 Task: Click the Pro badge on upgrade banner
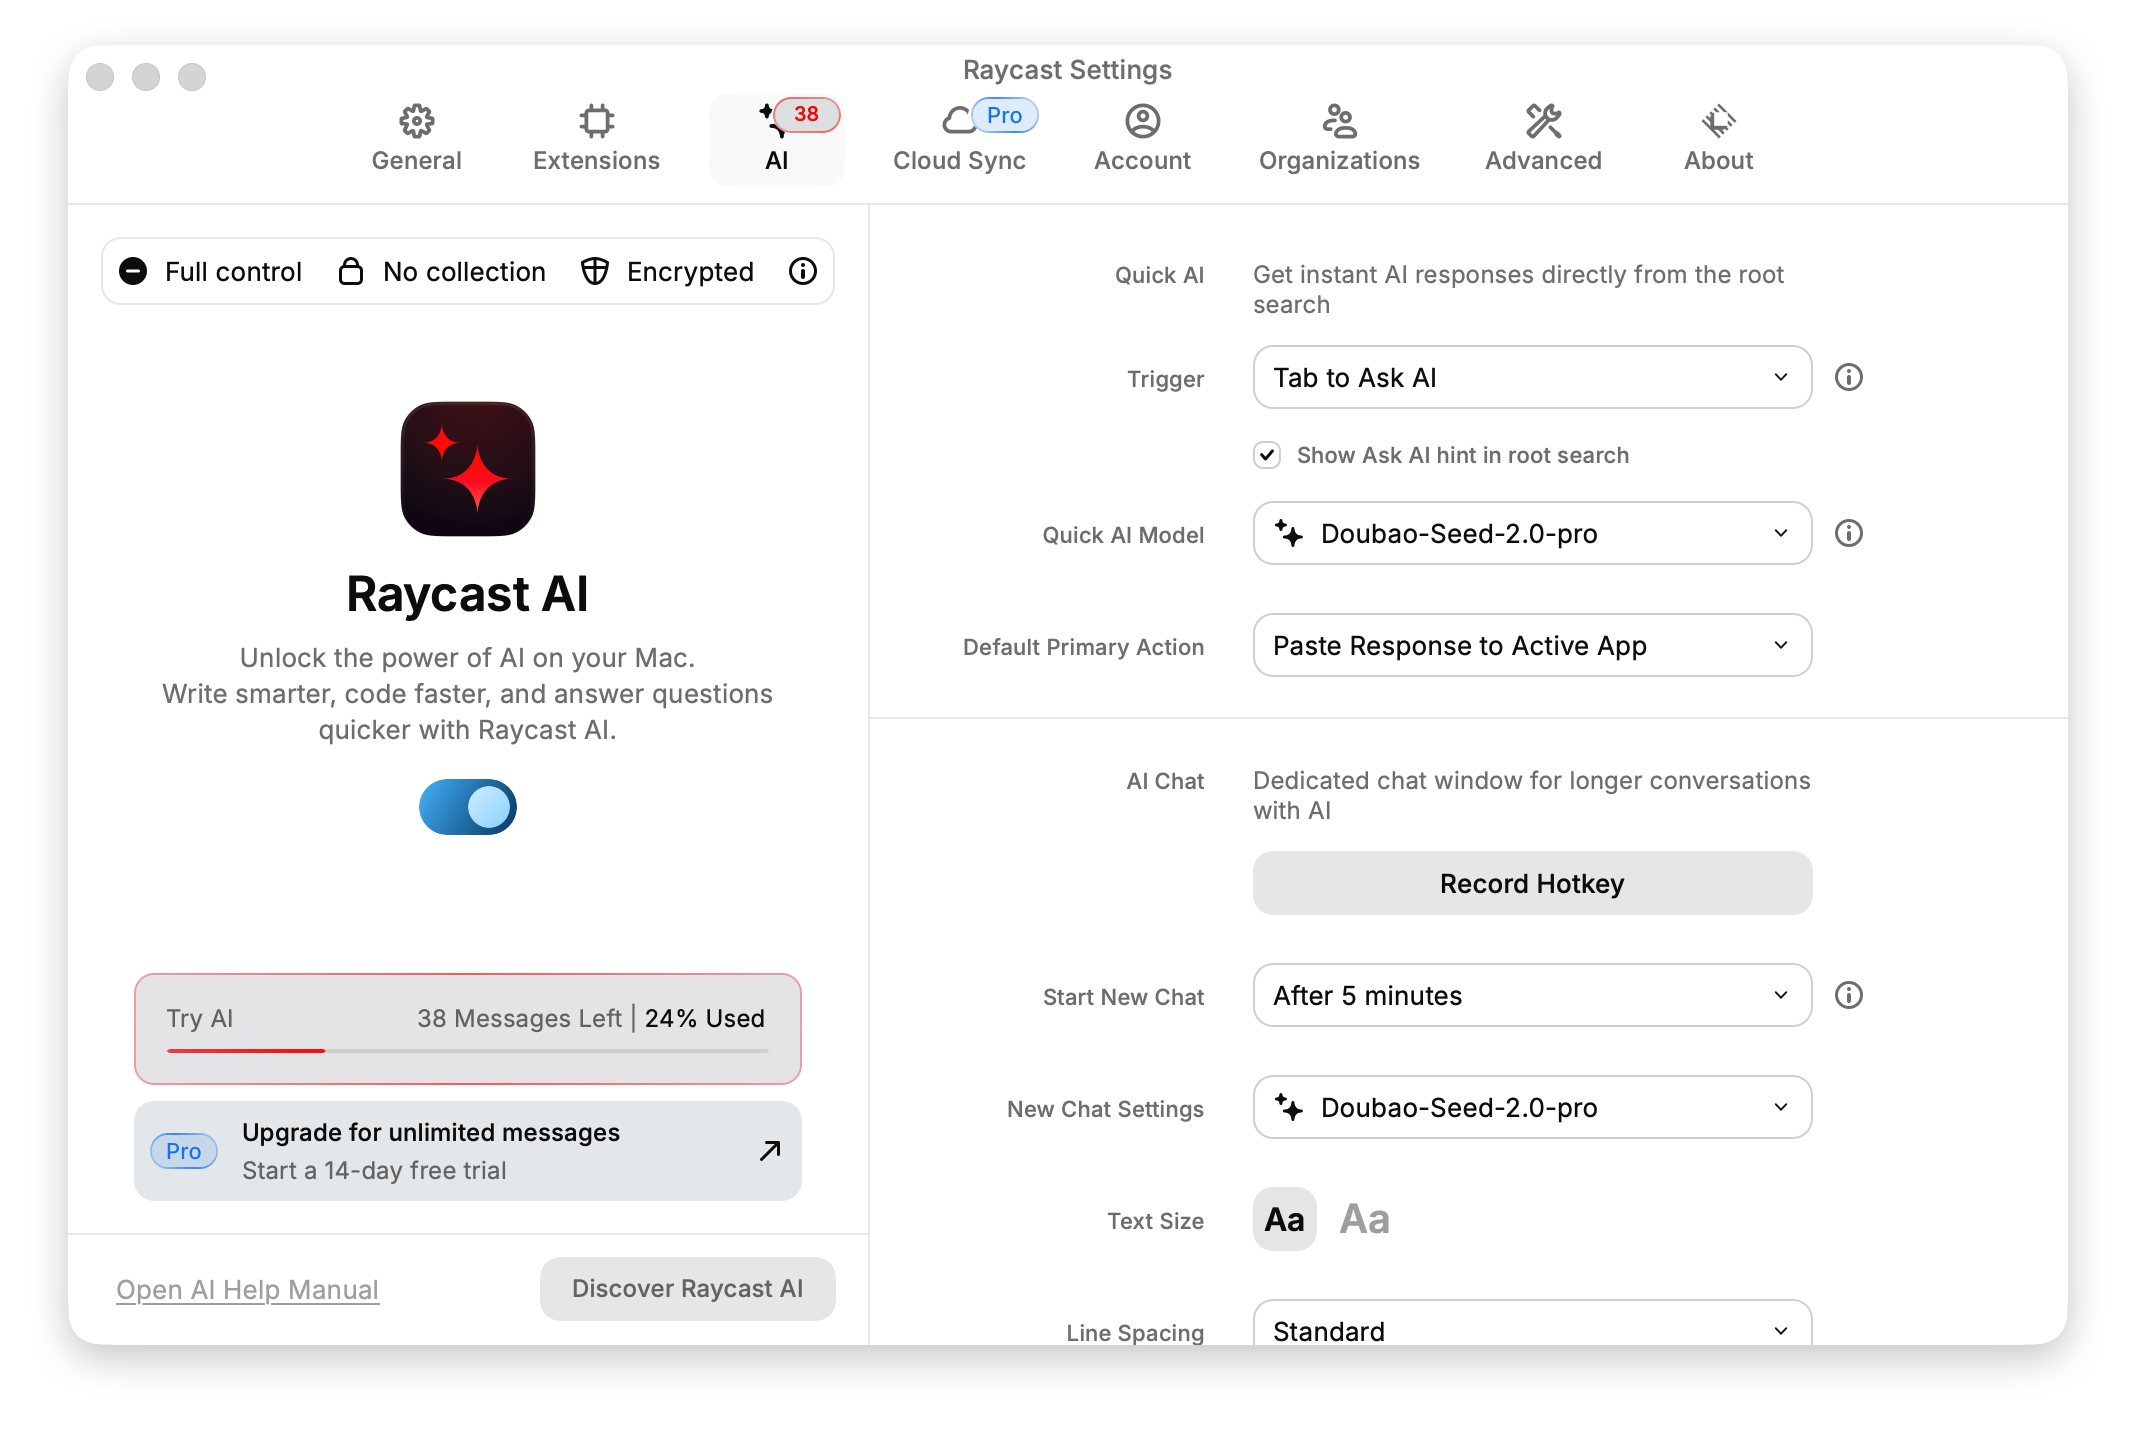(x=184, y=1151)
